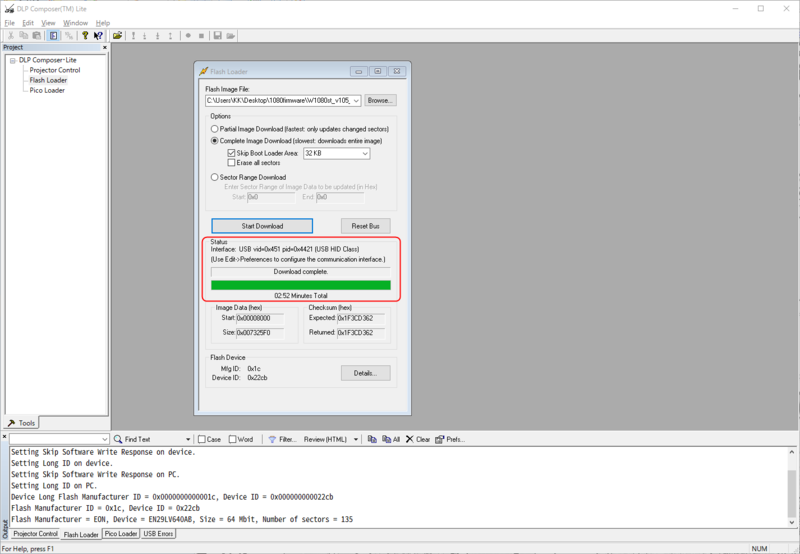Viewport: 800px width, 554px height.
Task: Open the search text combo box dropdown
Action: coord(105,439)
